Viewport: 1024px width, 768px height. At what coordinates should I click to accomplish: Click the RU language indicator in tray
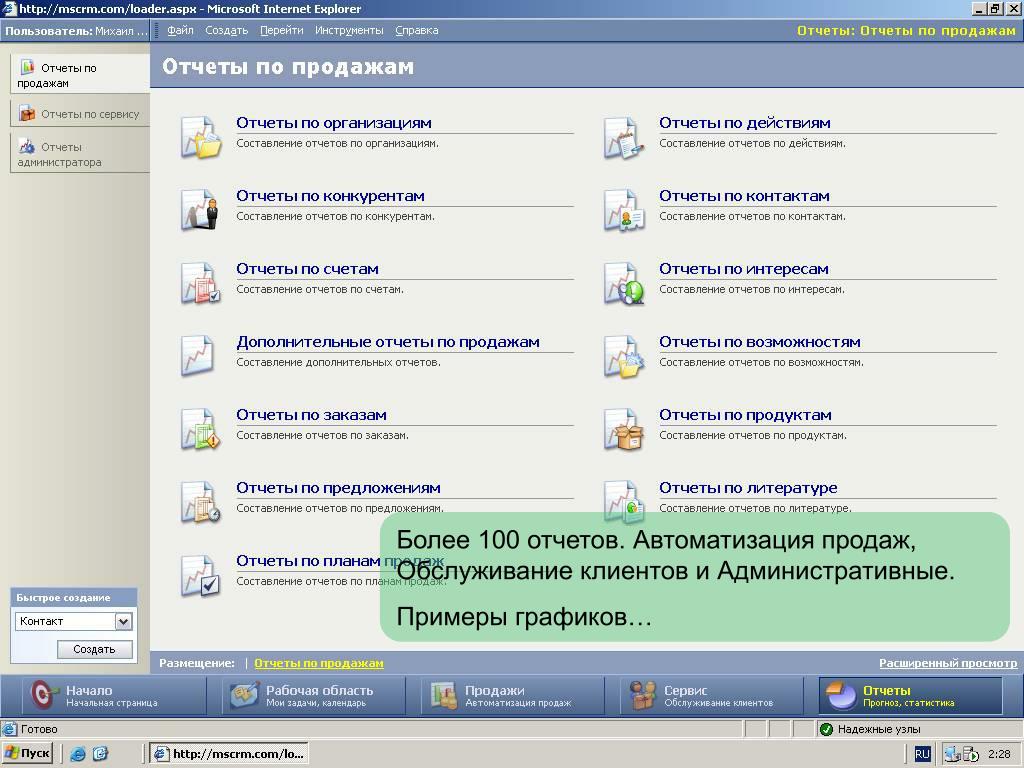(x=922, y=754)
